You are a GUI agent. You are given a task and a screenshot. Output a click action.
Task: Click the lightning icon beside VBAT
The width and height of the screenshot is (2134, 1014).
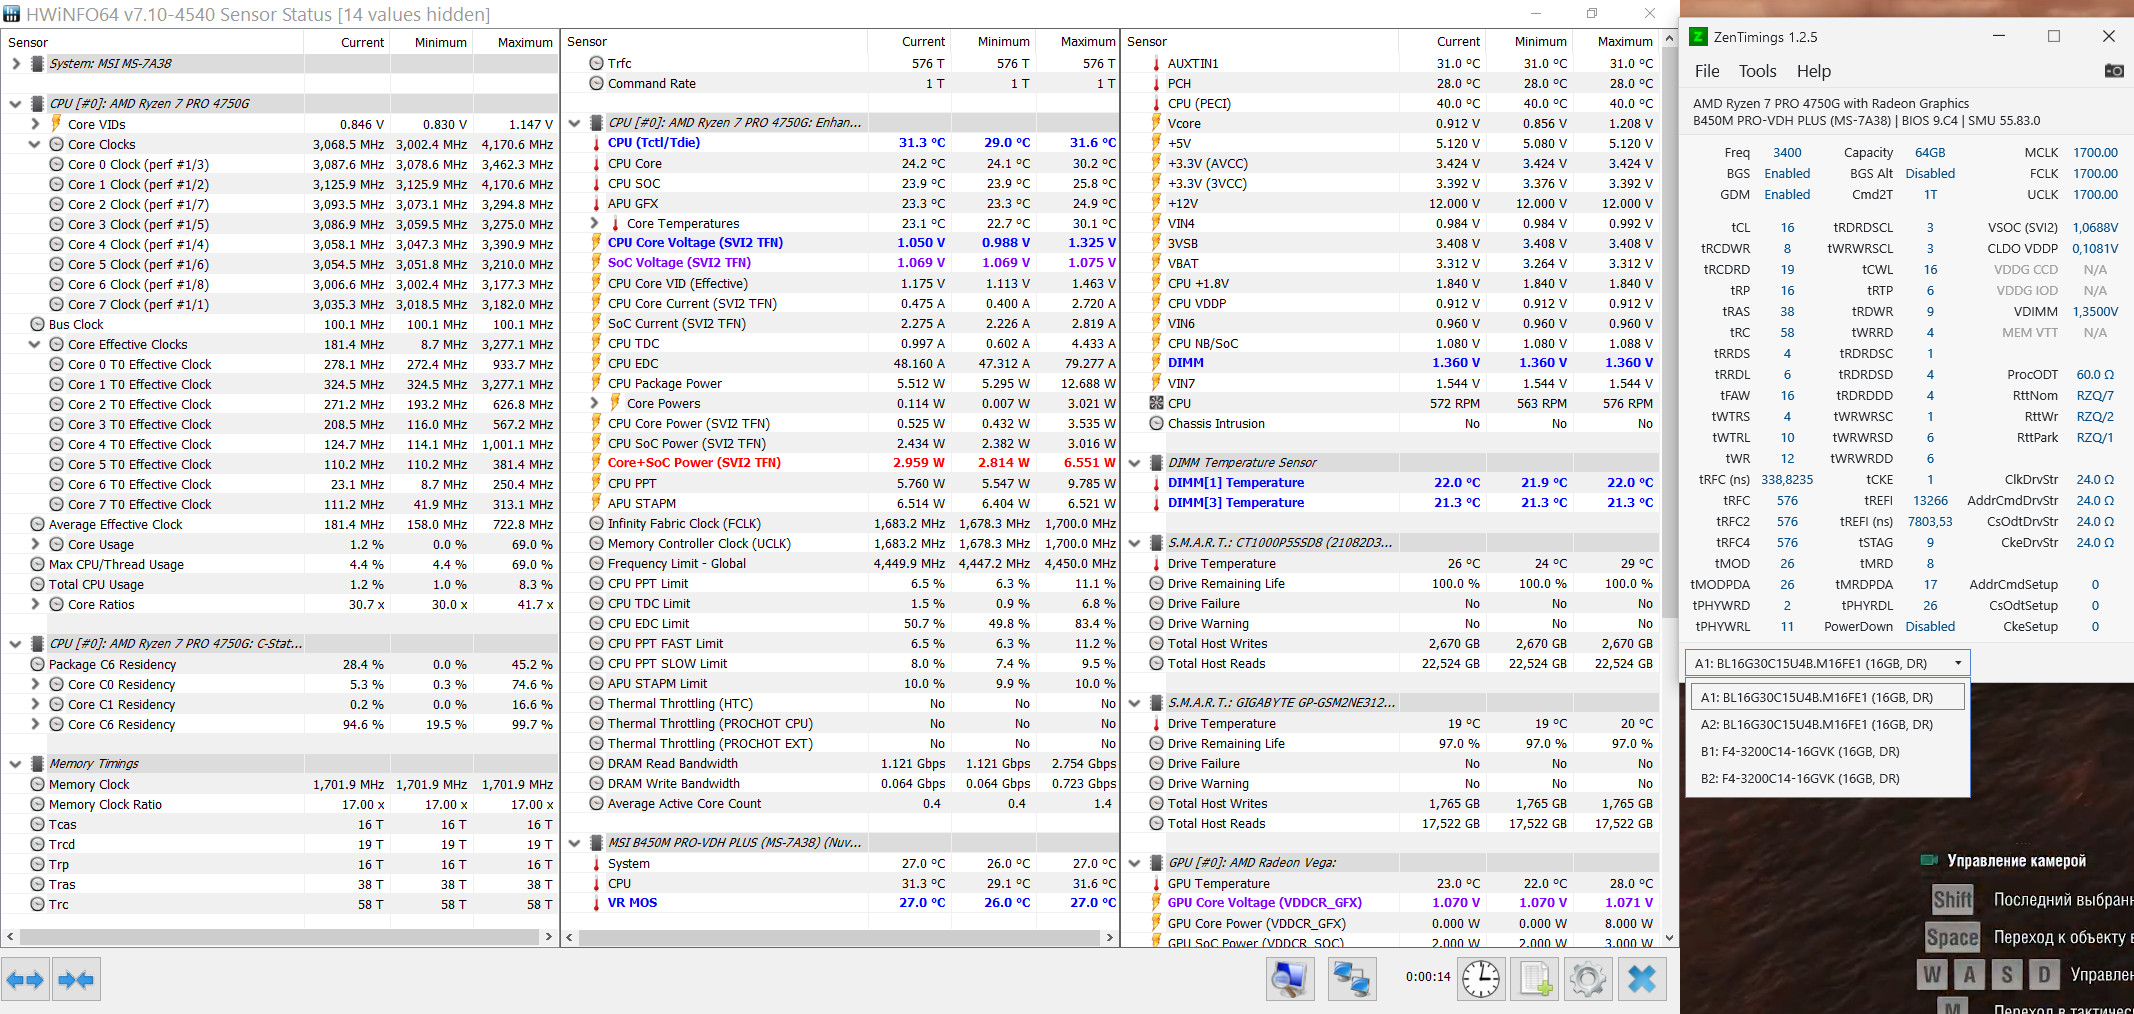1156,263
